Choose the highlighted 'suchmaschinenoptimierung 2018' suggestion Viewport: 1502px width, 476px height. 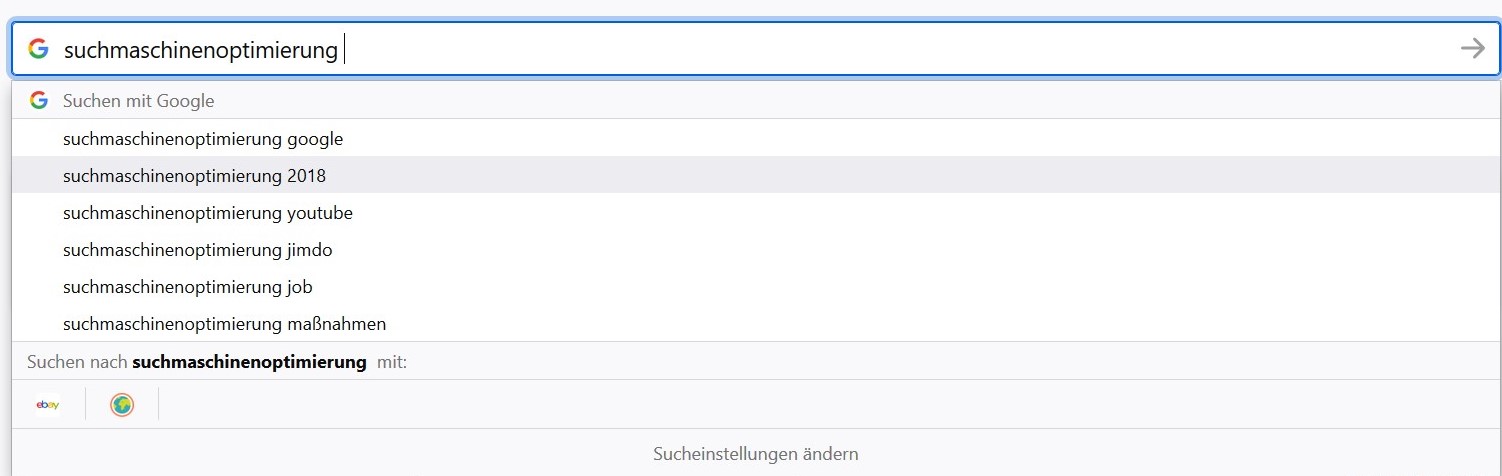(756, 175)
